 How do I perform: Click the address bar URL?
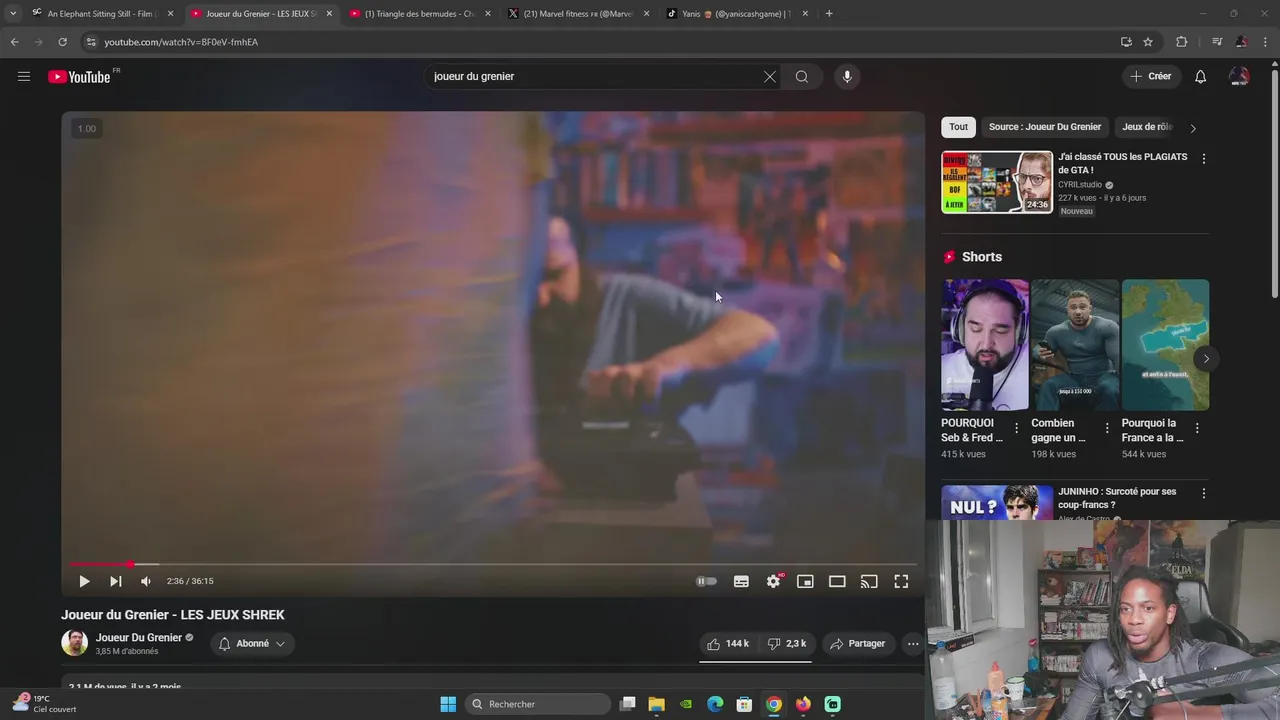tap(181, 42)
